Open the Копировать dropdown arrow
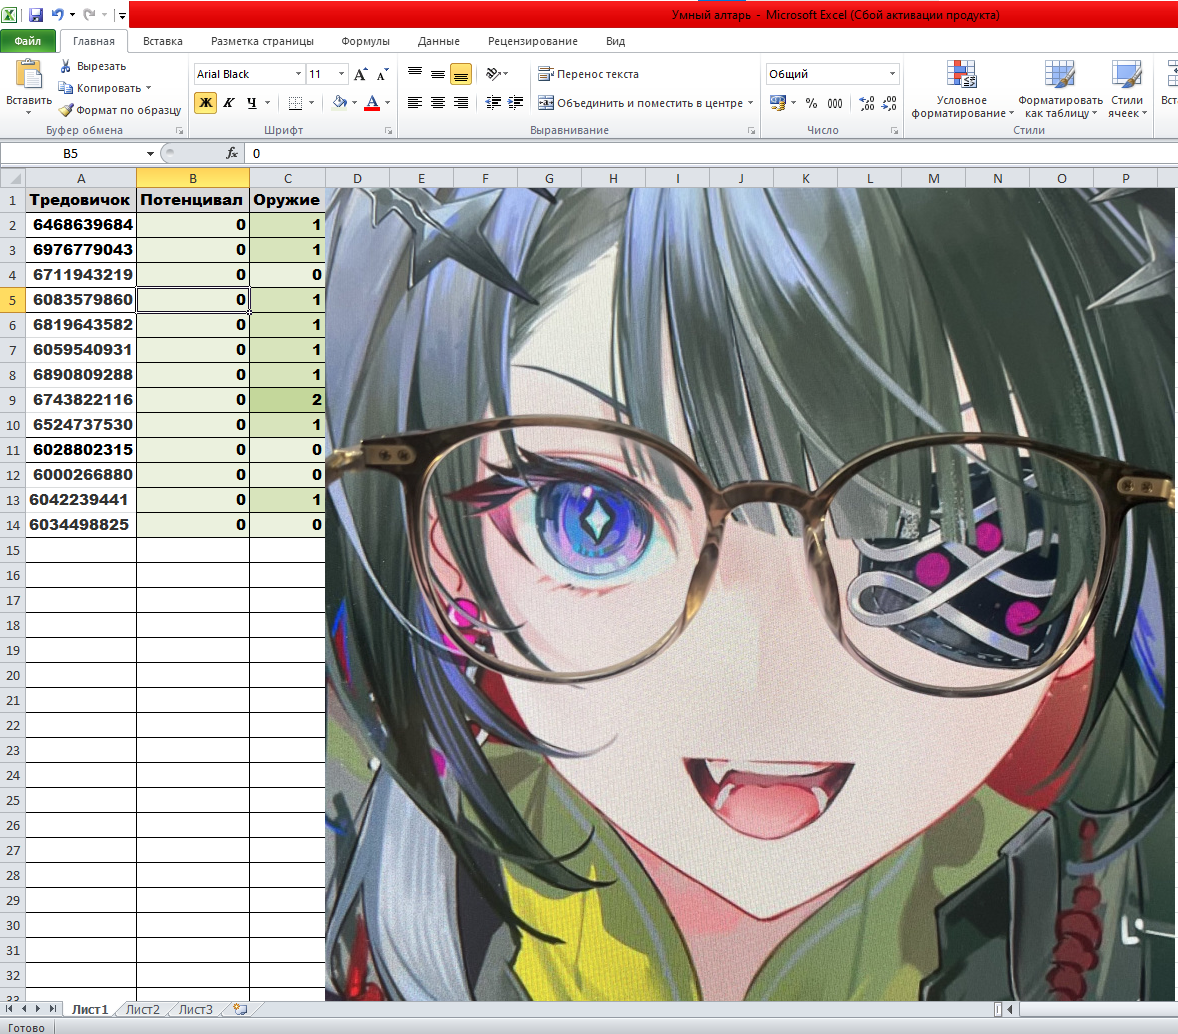The height and width of the screenshot is (1034, 1178). (148, 88)
